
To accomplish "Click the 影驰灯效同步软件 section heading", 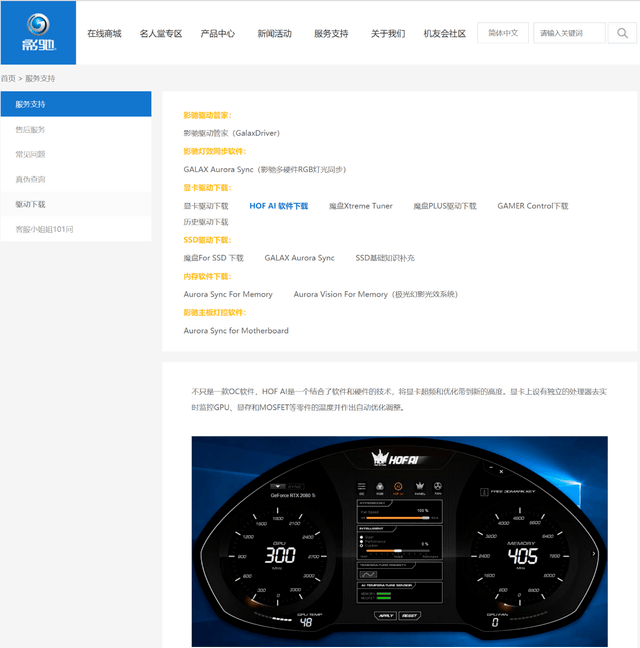I will tap(215, 151).
